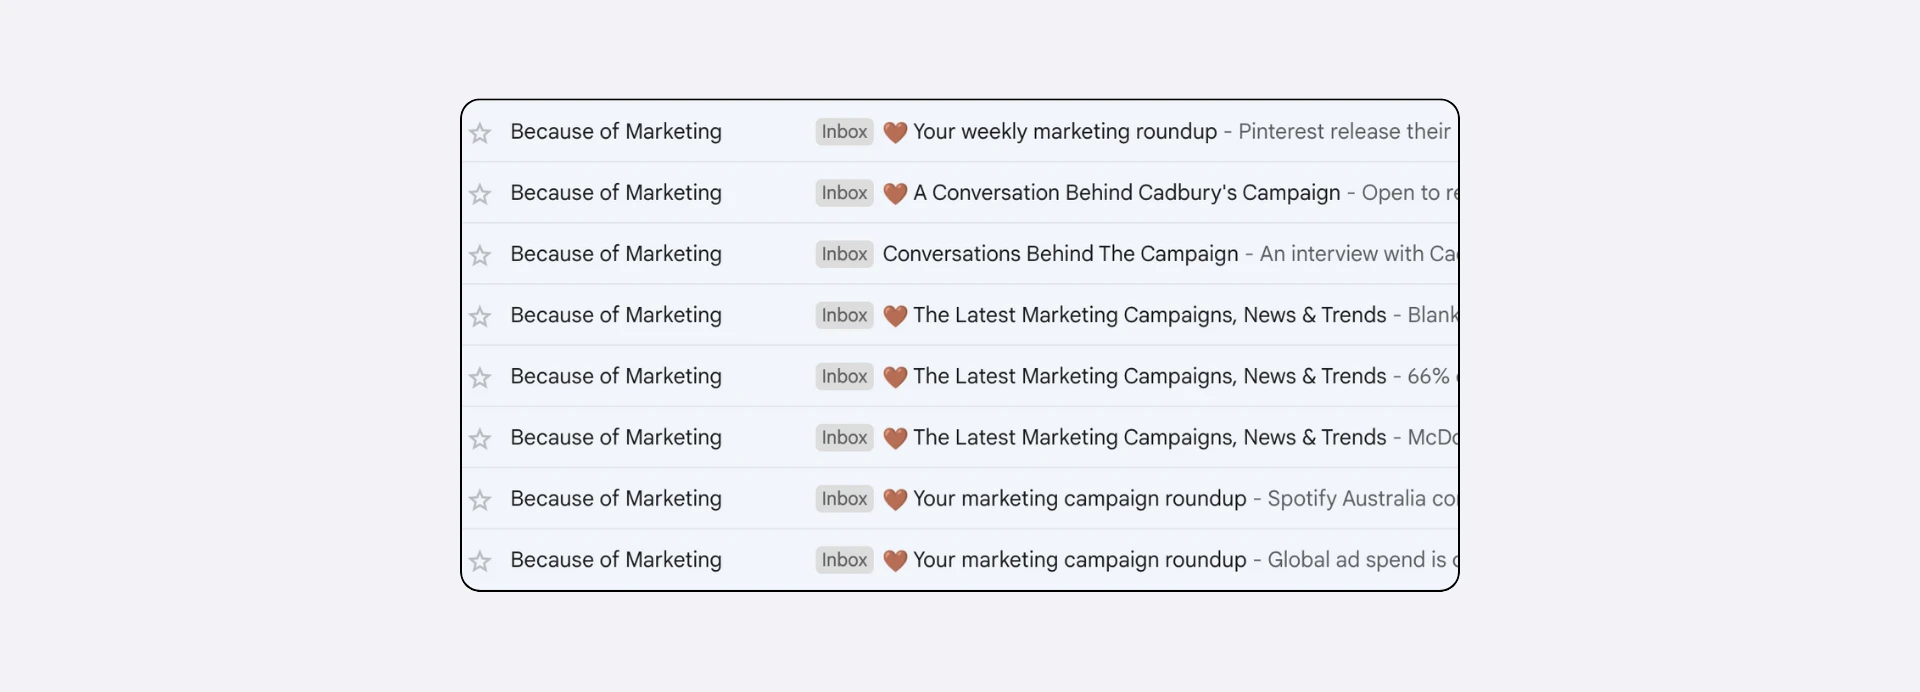Star the McDonald's preview Latest Marketing email
The image size is (1920, 692).
(x=480, y=438)
